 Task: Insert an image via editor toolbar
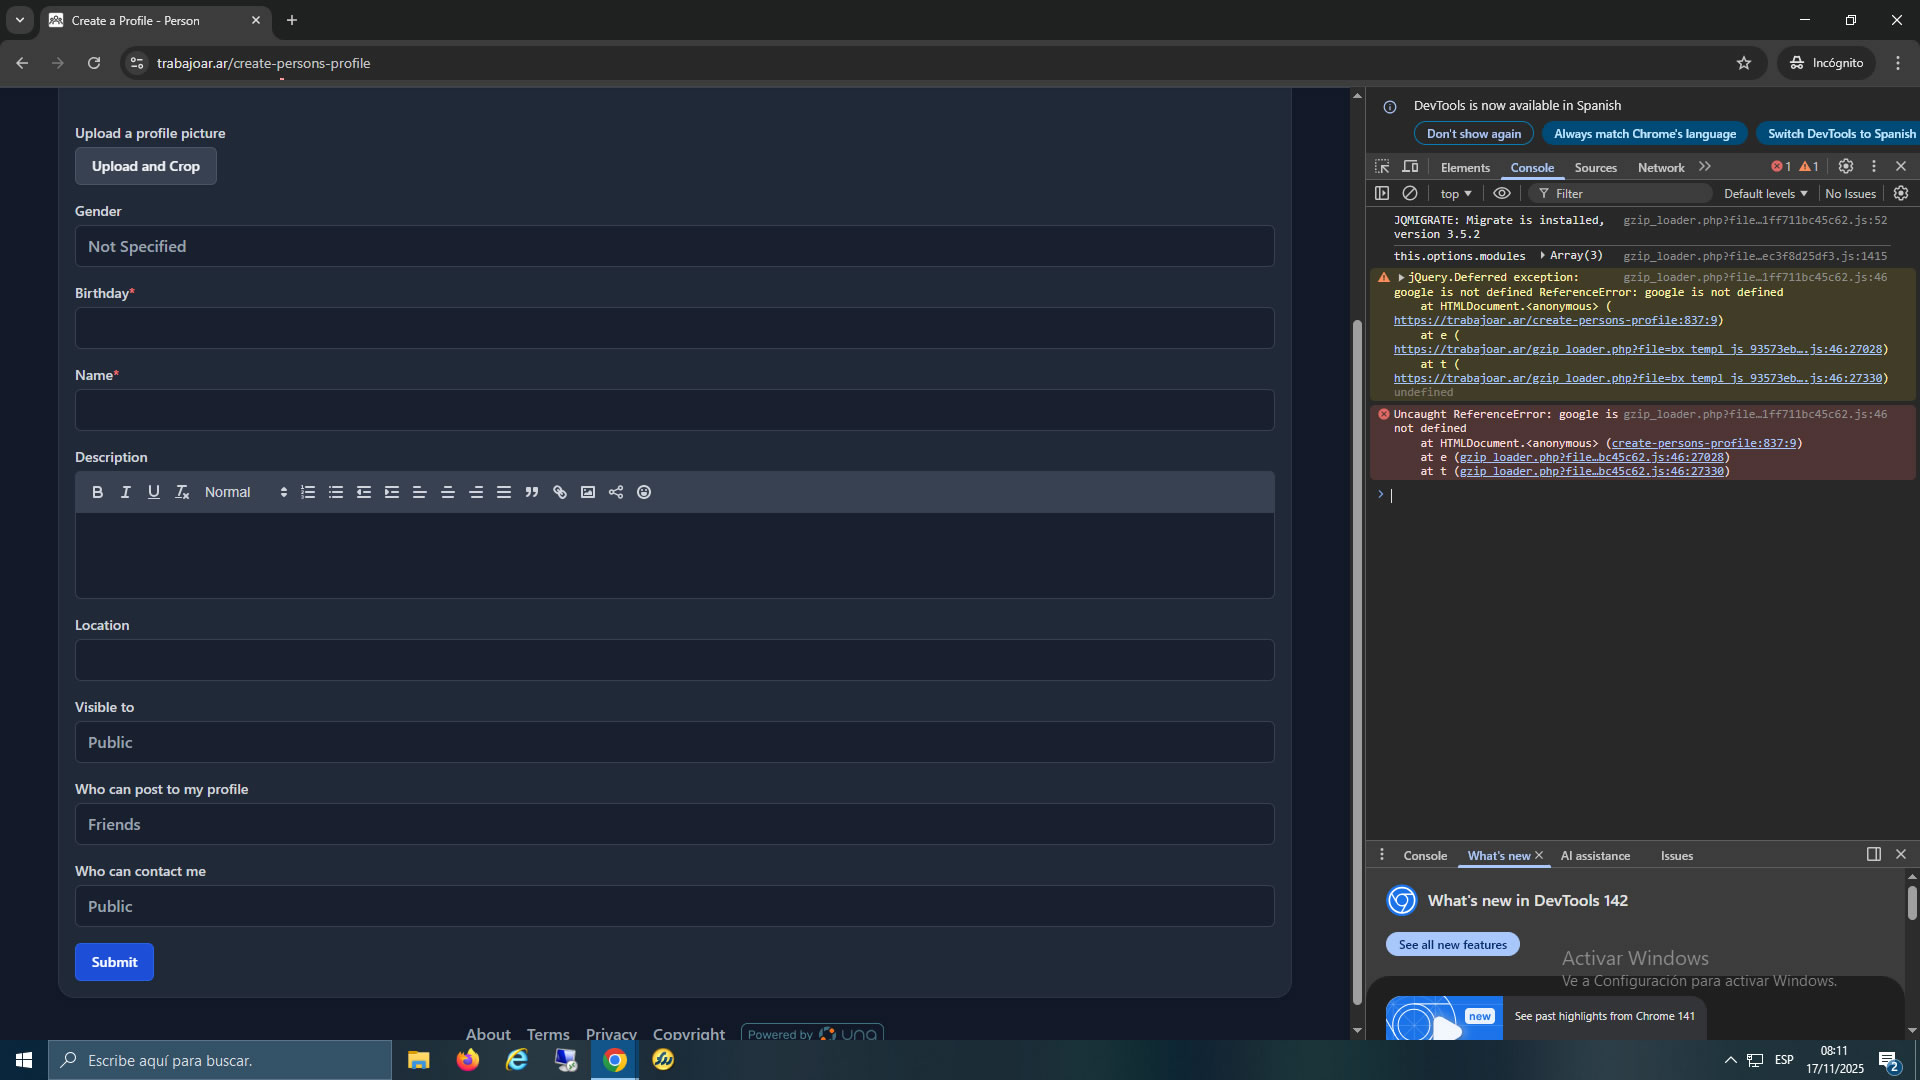coord(588,492)
